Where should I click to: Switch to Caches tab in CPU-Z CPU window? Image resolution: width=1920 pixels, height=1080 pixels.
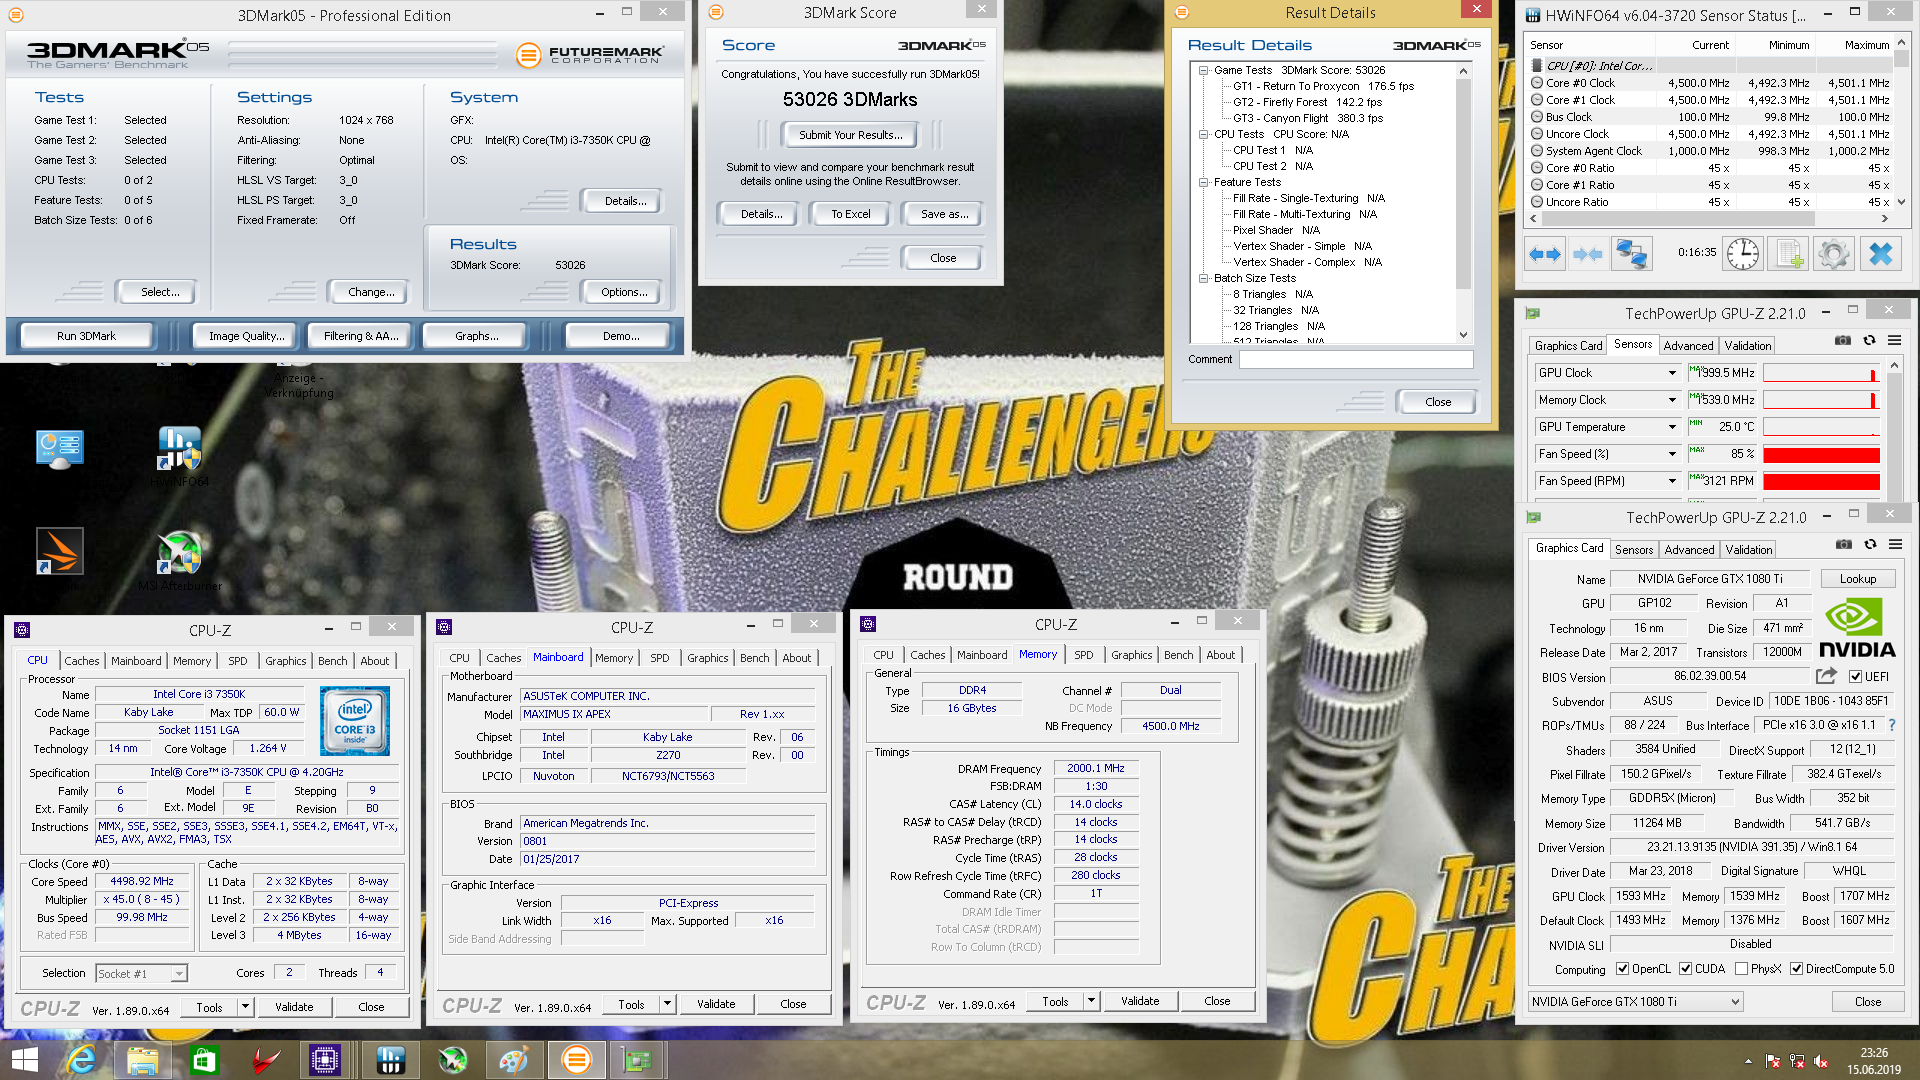82,661
